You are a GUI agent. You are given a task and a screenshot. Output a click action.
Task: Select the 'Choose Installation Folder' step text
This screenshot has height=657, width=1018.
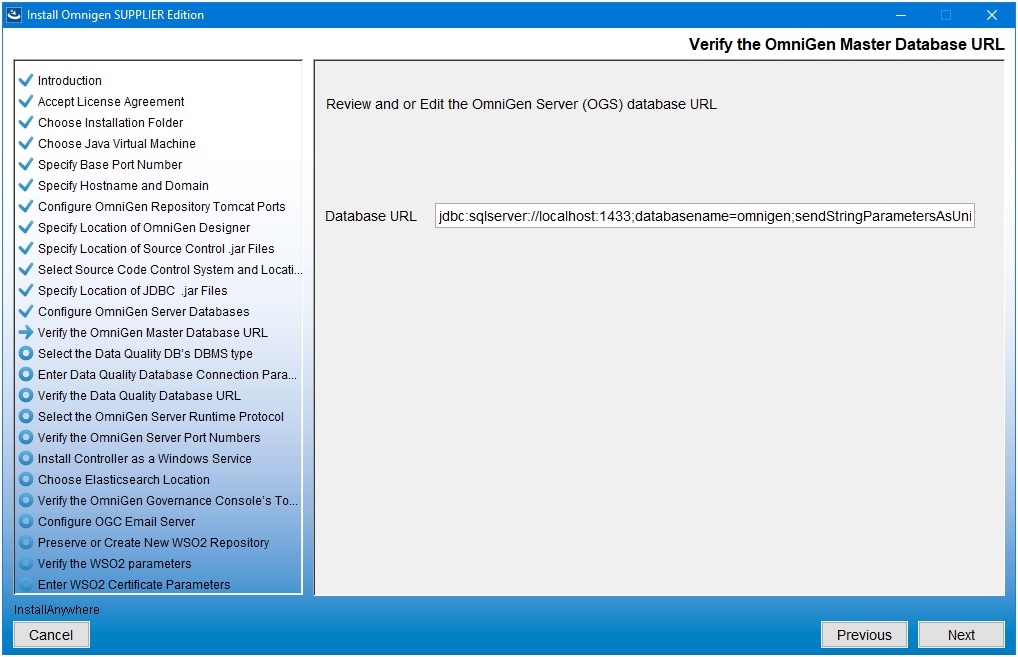110,123
